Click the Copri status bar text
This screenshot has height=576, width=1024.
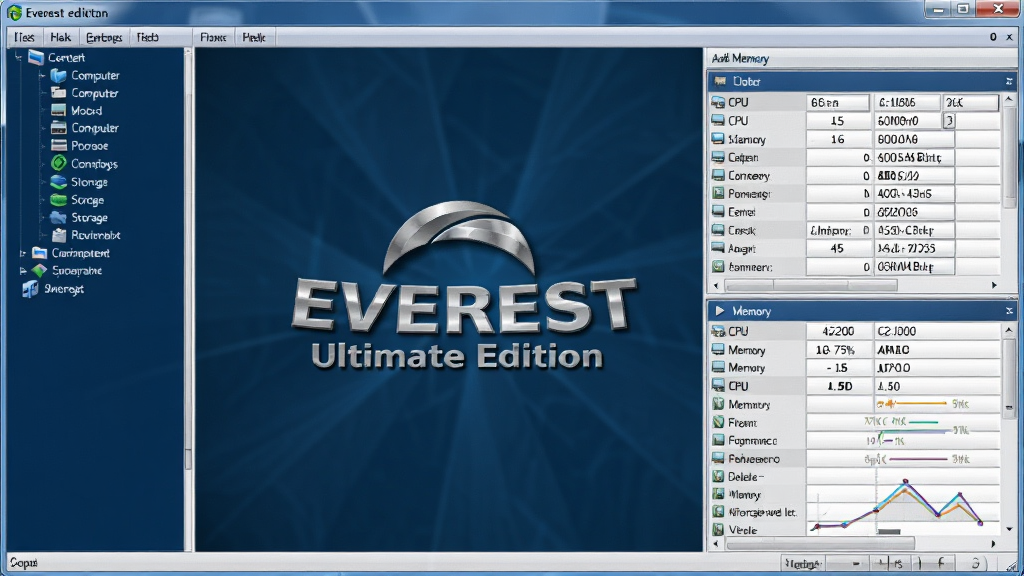(x=24, y=563)
